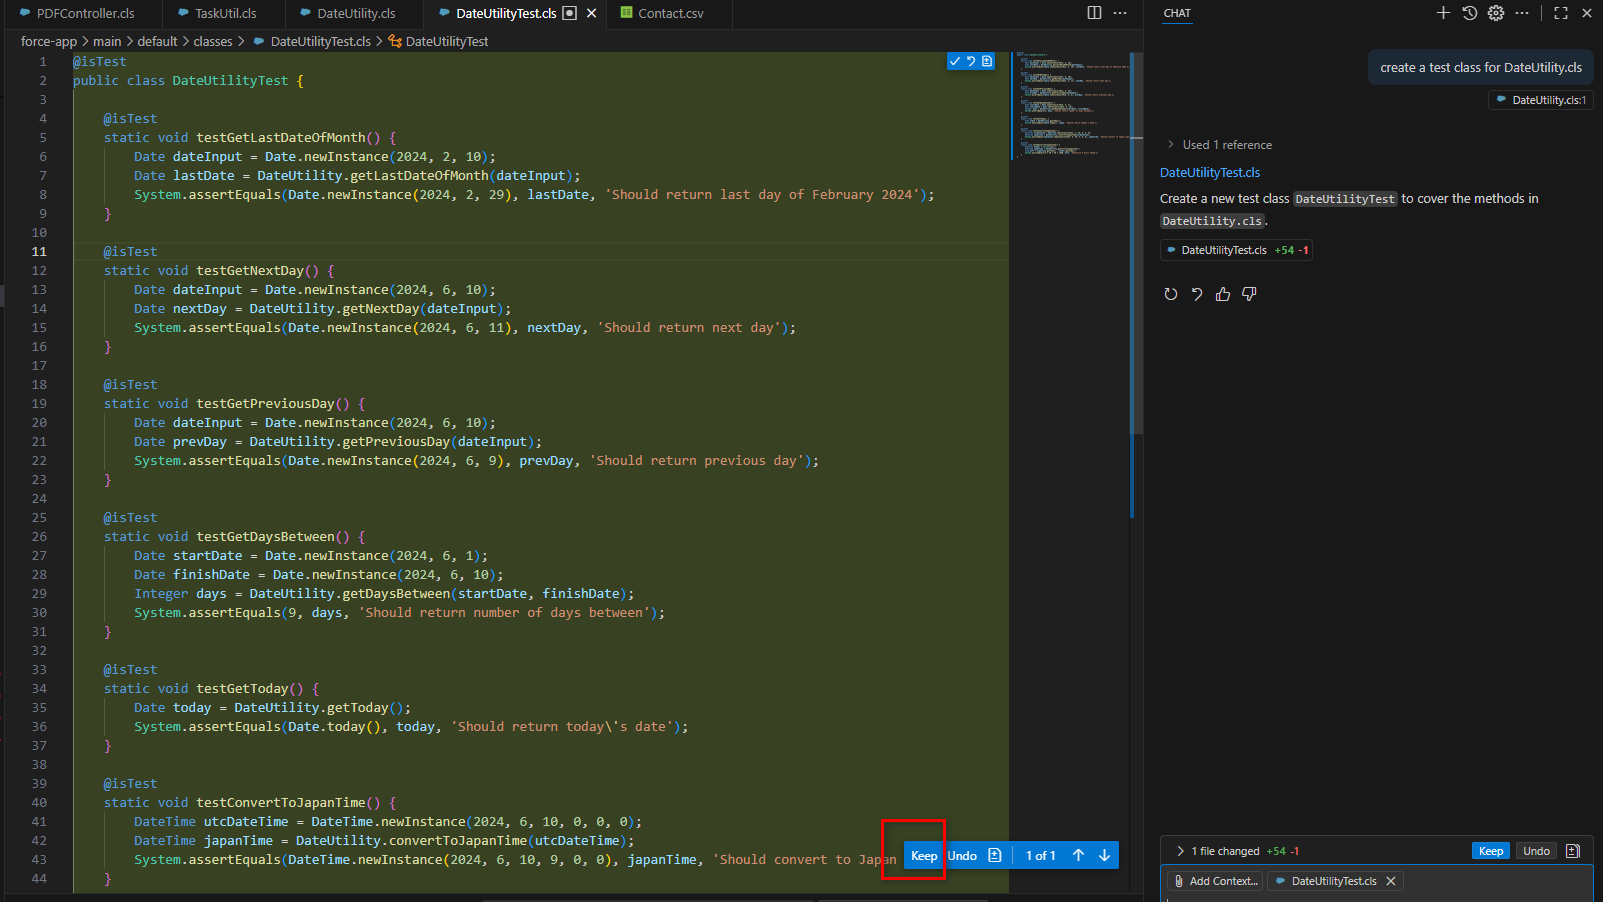Retry the chat response
Image resolution: width=1603 pixels, height=902 pixels.
coord(1171,294)
